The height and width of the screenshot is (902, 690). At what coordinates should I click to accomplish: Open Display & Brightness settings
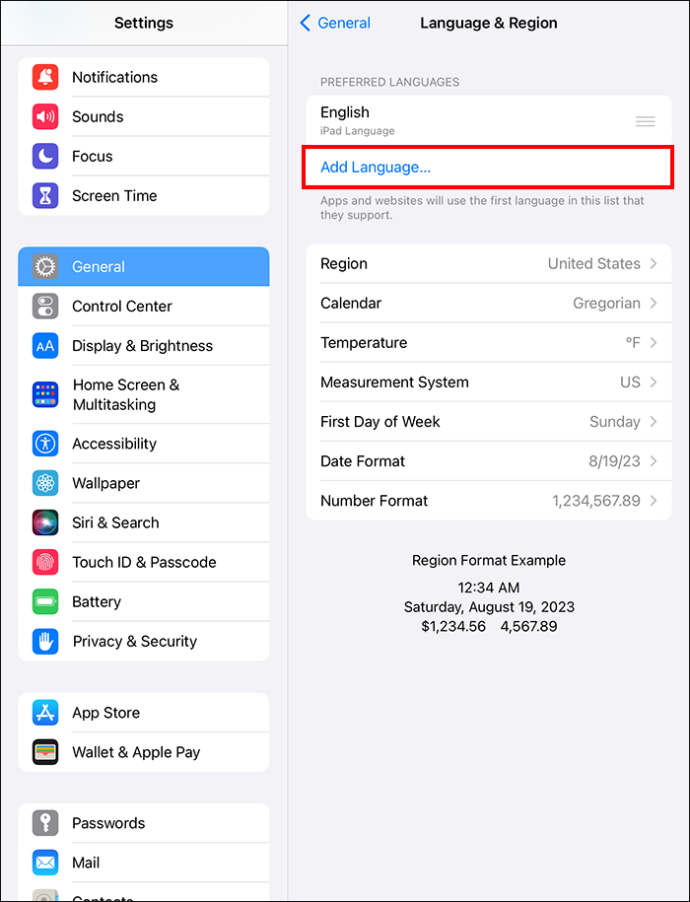tap(143, 346)
